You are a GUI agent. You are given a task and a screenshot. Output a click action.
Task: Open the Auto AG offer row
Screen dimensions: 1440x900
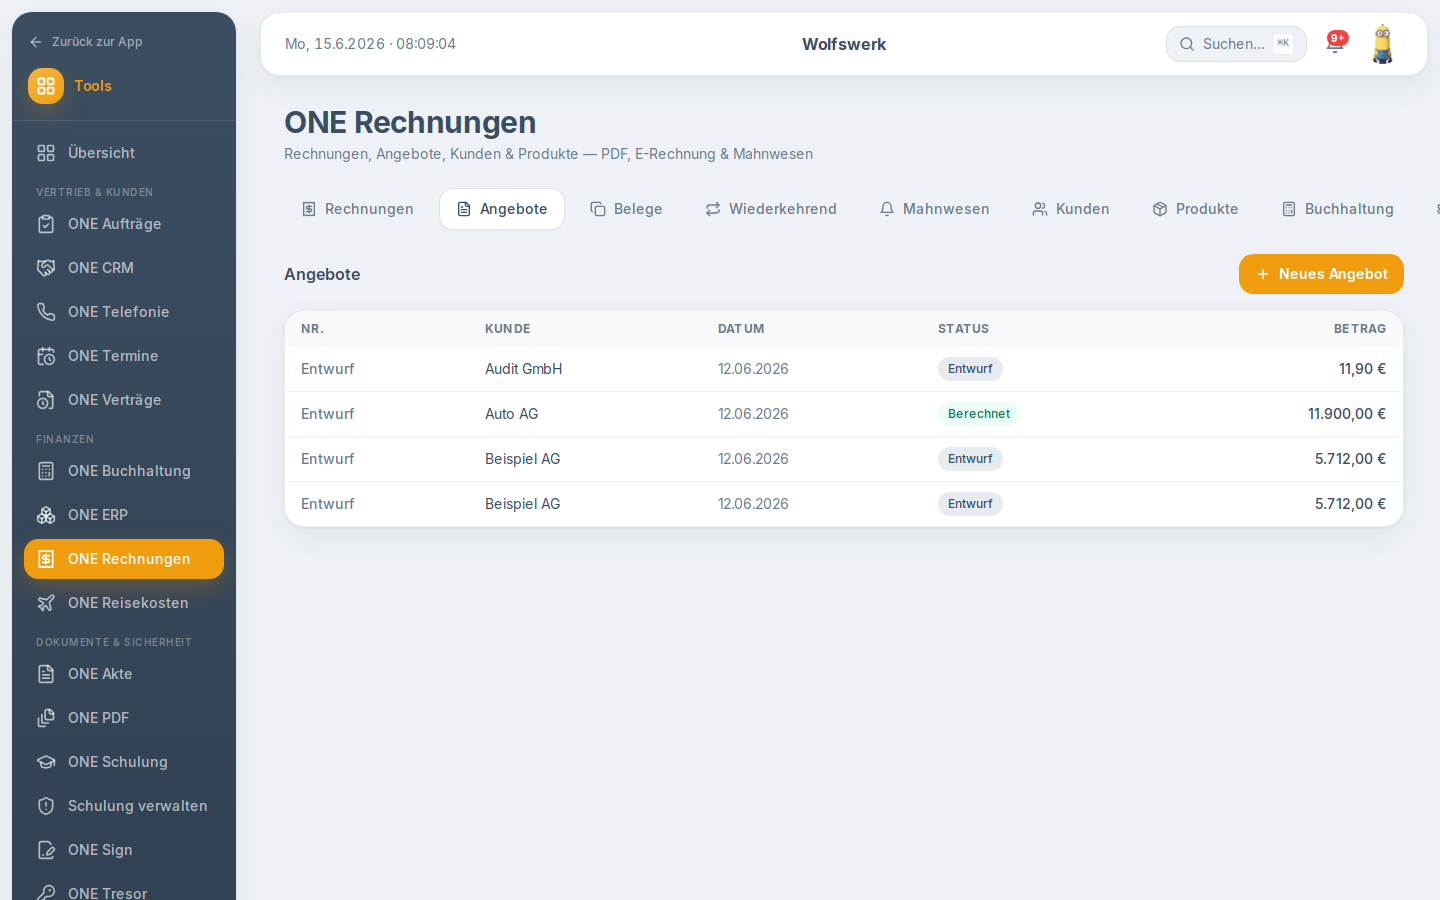coord(844,414)
